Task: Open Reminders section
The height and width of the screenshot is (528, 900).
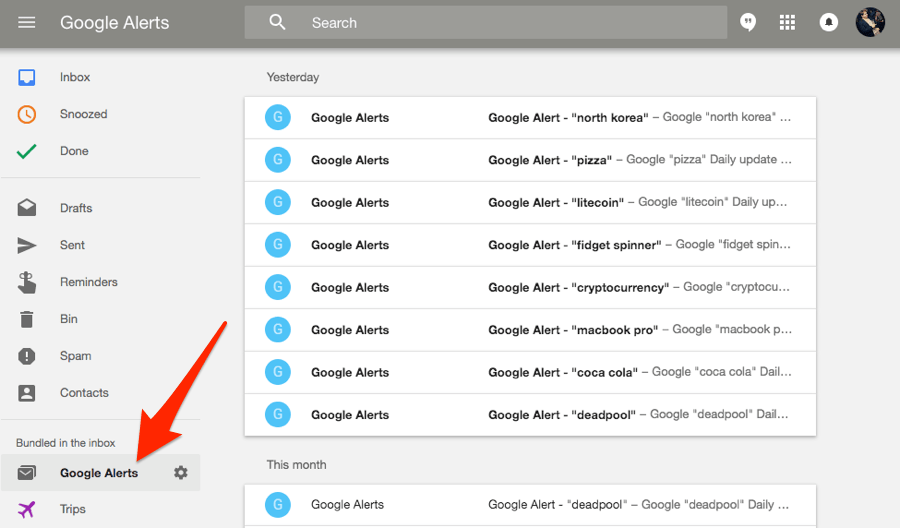Action: tap(89, 282)
